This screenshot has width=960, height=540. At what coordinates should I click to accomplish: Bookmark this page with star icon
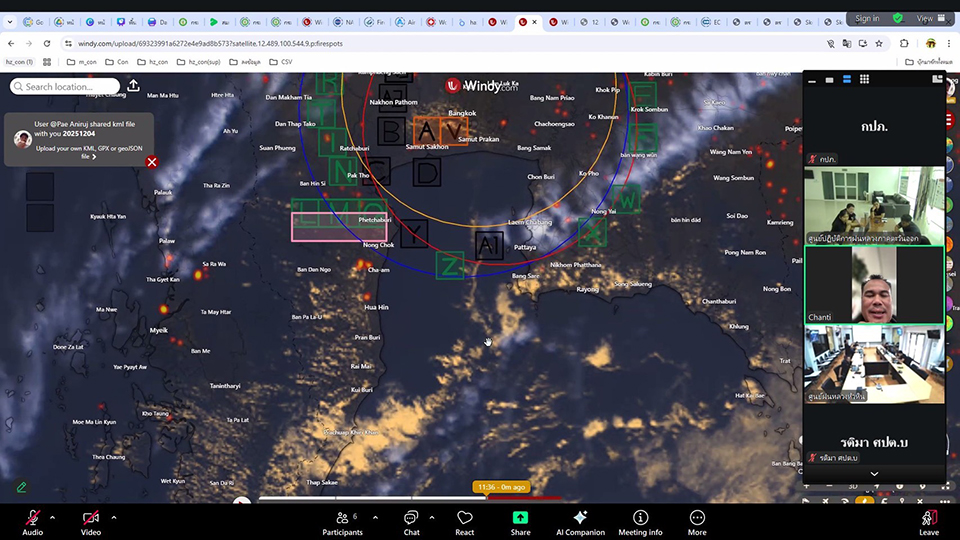pyautogui.click(x=879, y=43)
